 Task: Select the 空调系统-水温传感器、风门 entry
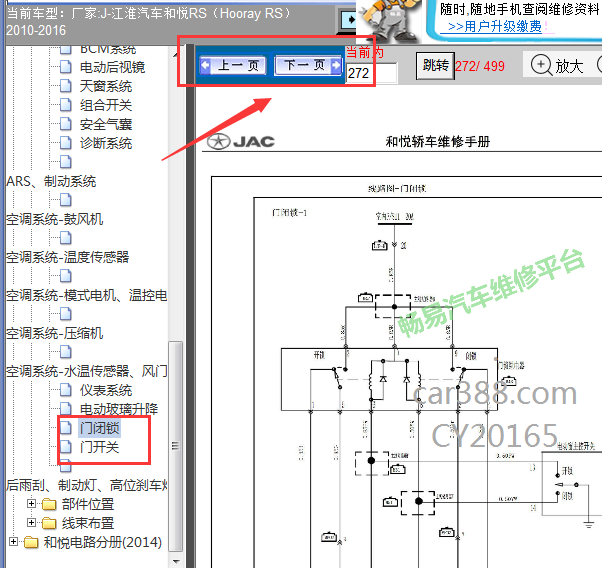(87, 371)
